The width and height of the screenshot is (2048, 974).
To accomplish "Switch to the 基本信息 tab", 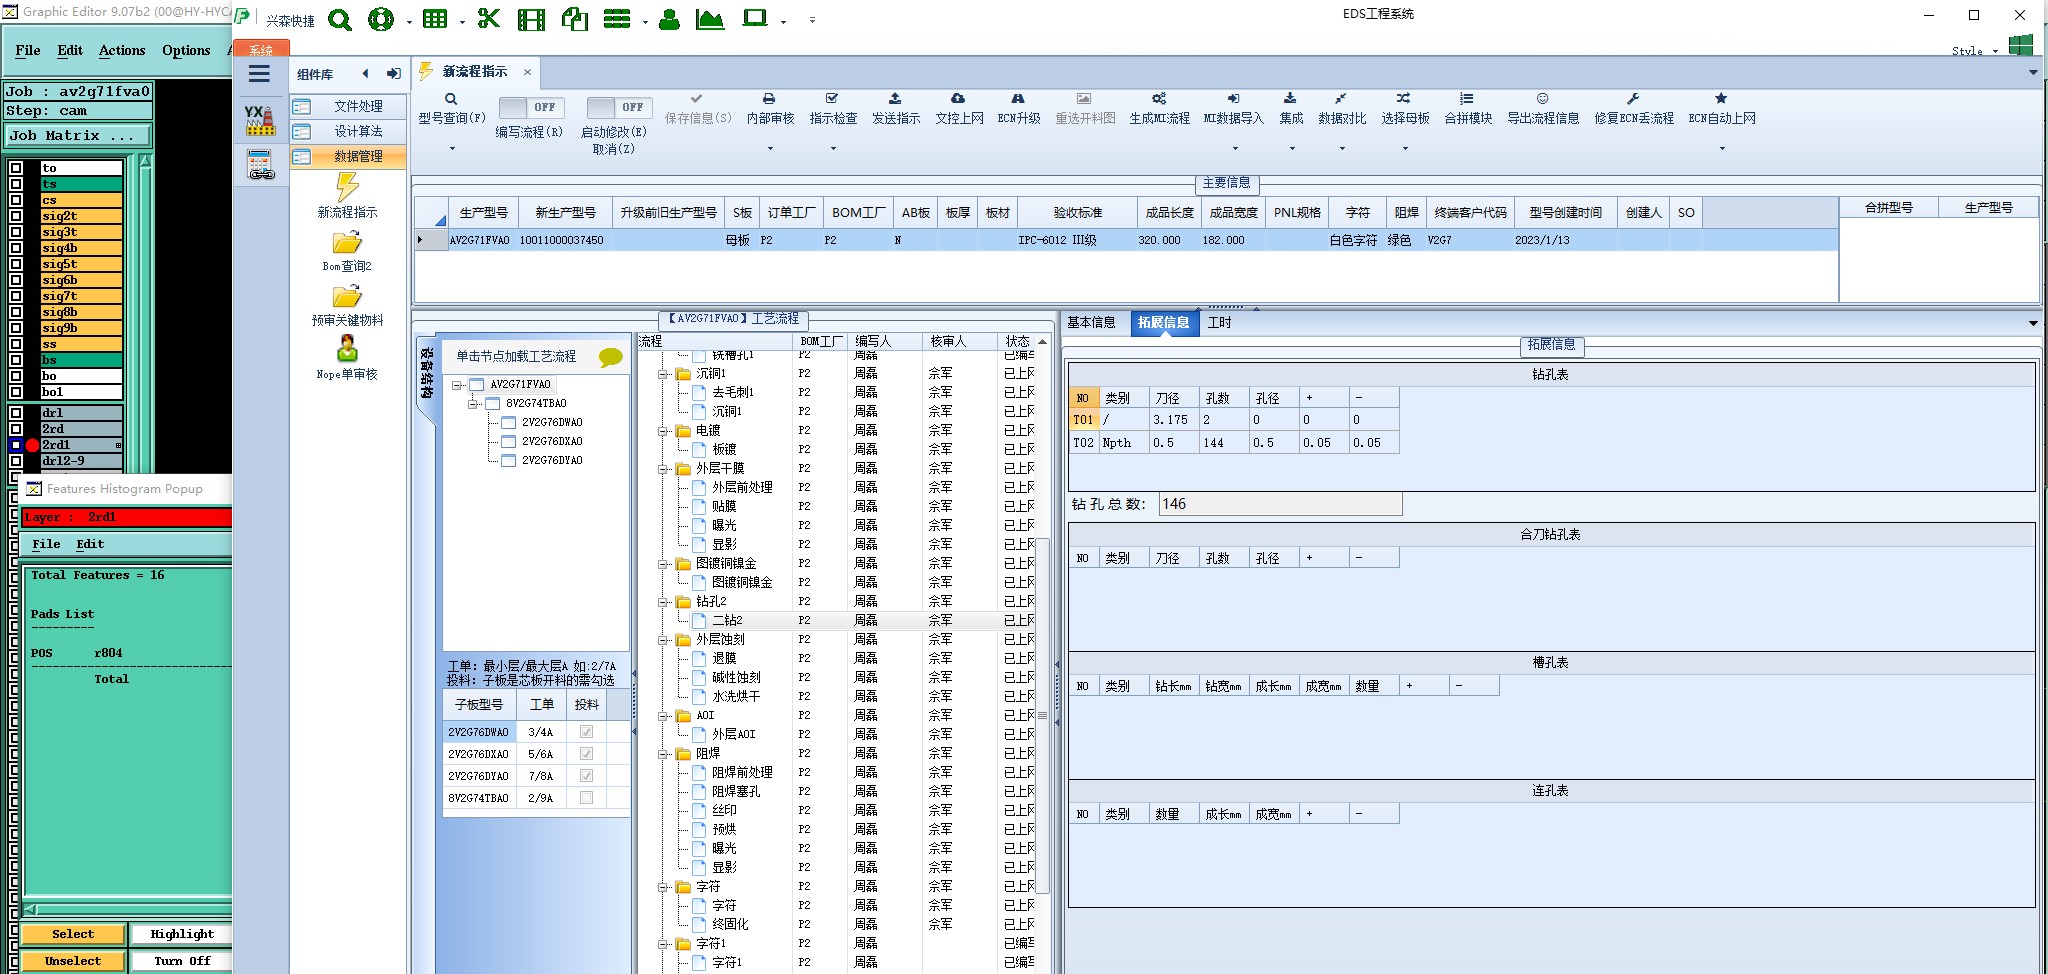I will click(x=1091, y=323).
